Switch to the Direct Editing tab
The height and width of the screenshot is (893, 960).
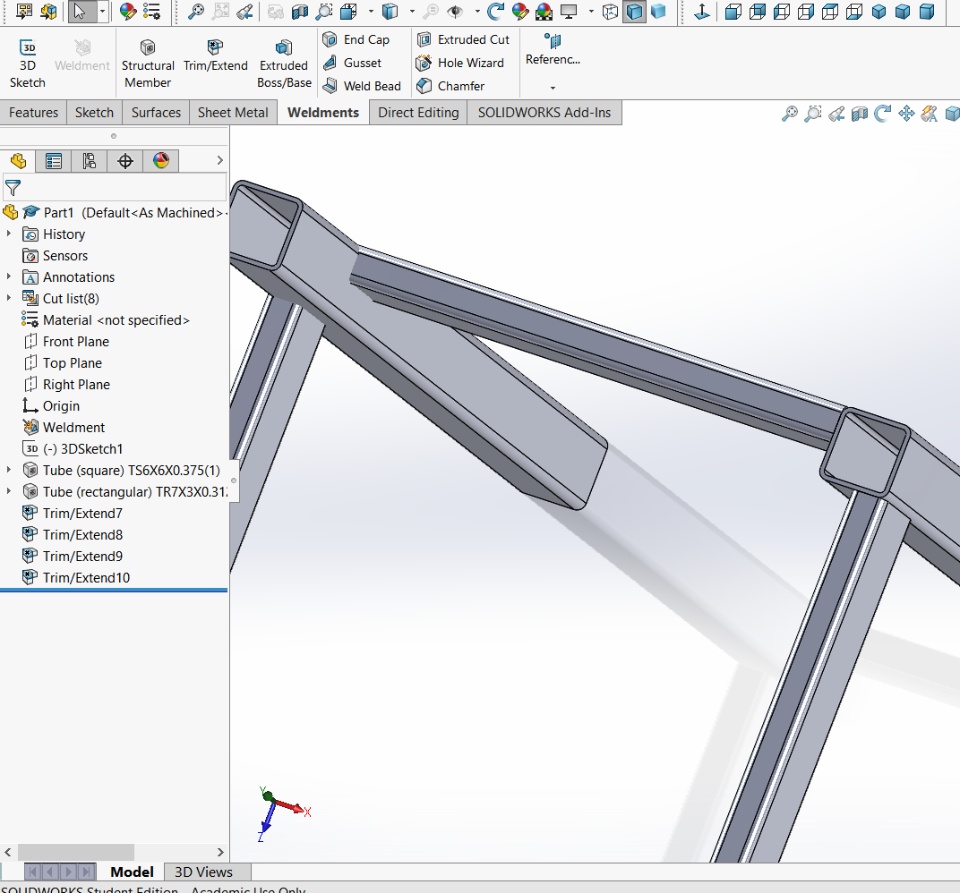[418, 113]
